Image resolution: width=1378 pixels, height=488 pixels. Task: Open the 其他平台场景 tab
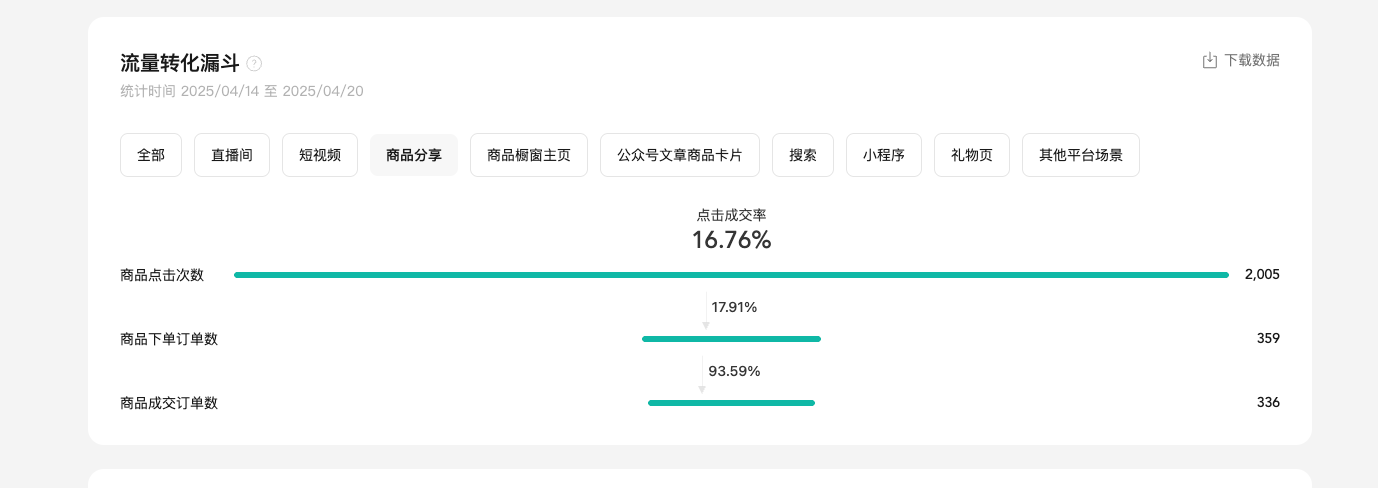pyautogui.click(x=1081, y=155)
